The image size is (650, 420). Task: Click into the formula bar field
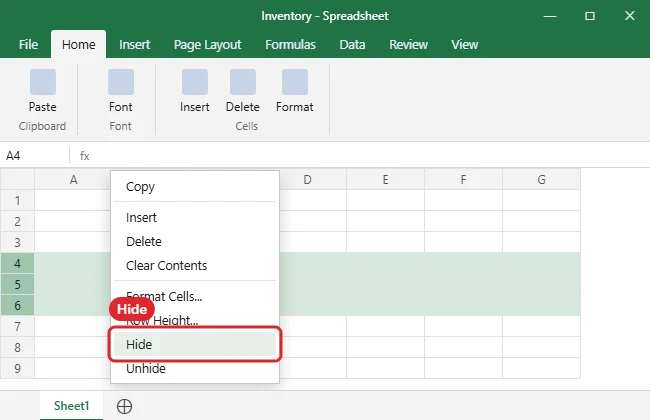369,156
